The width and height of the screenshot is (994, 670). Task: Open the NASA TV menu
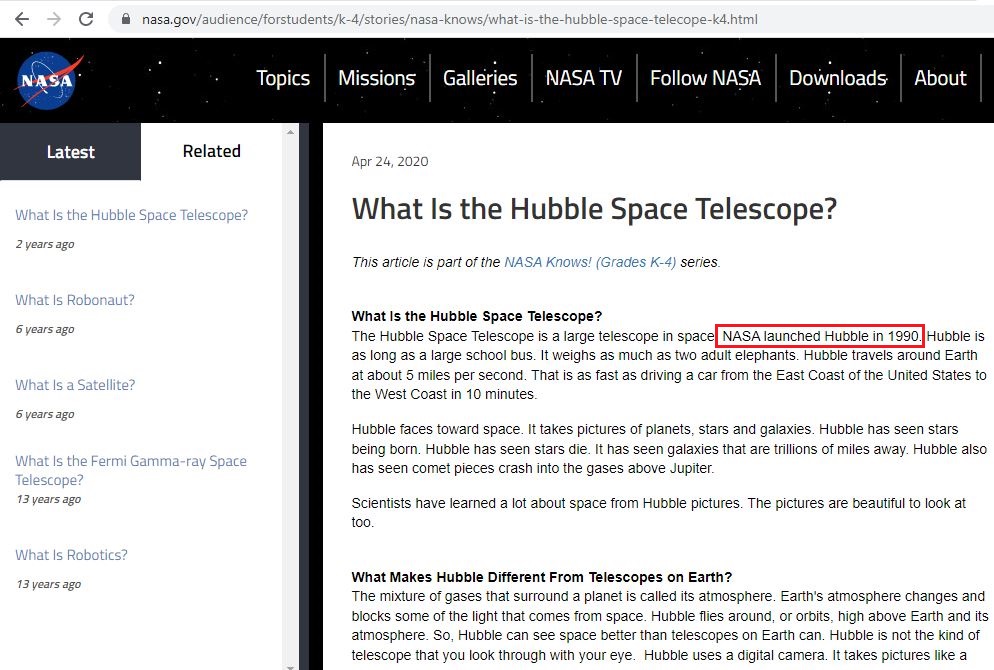point(584,78)
